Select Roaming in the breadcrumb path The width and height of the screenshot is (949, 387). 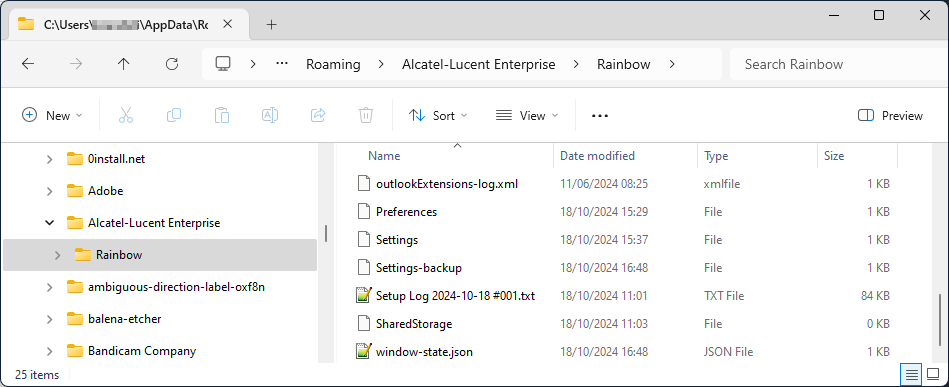coord(333,64)
